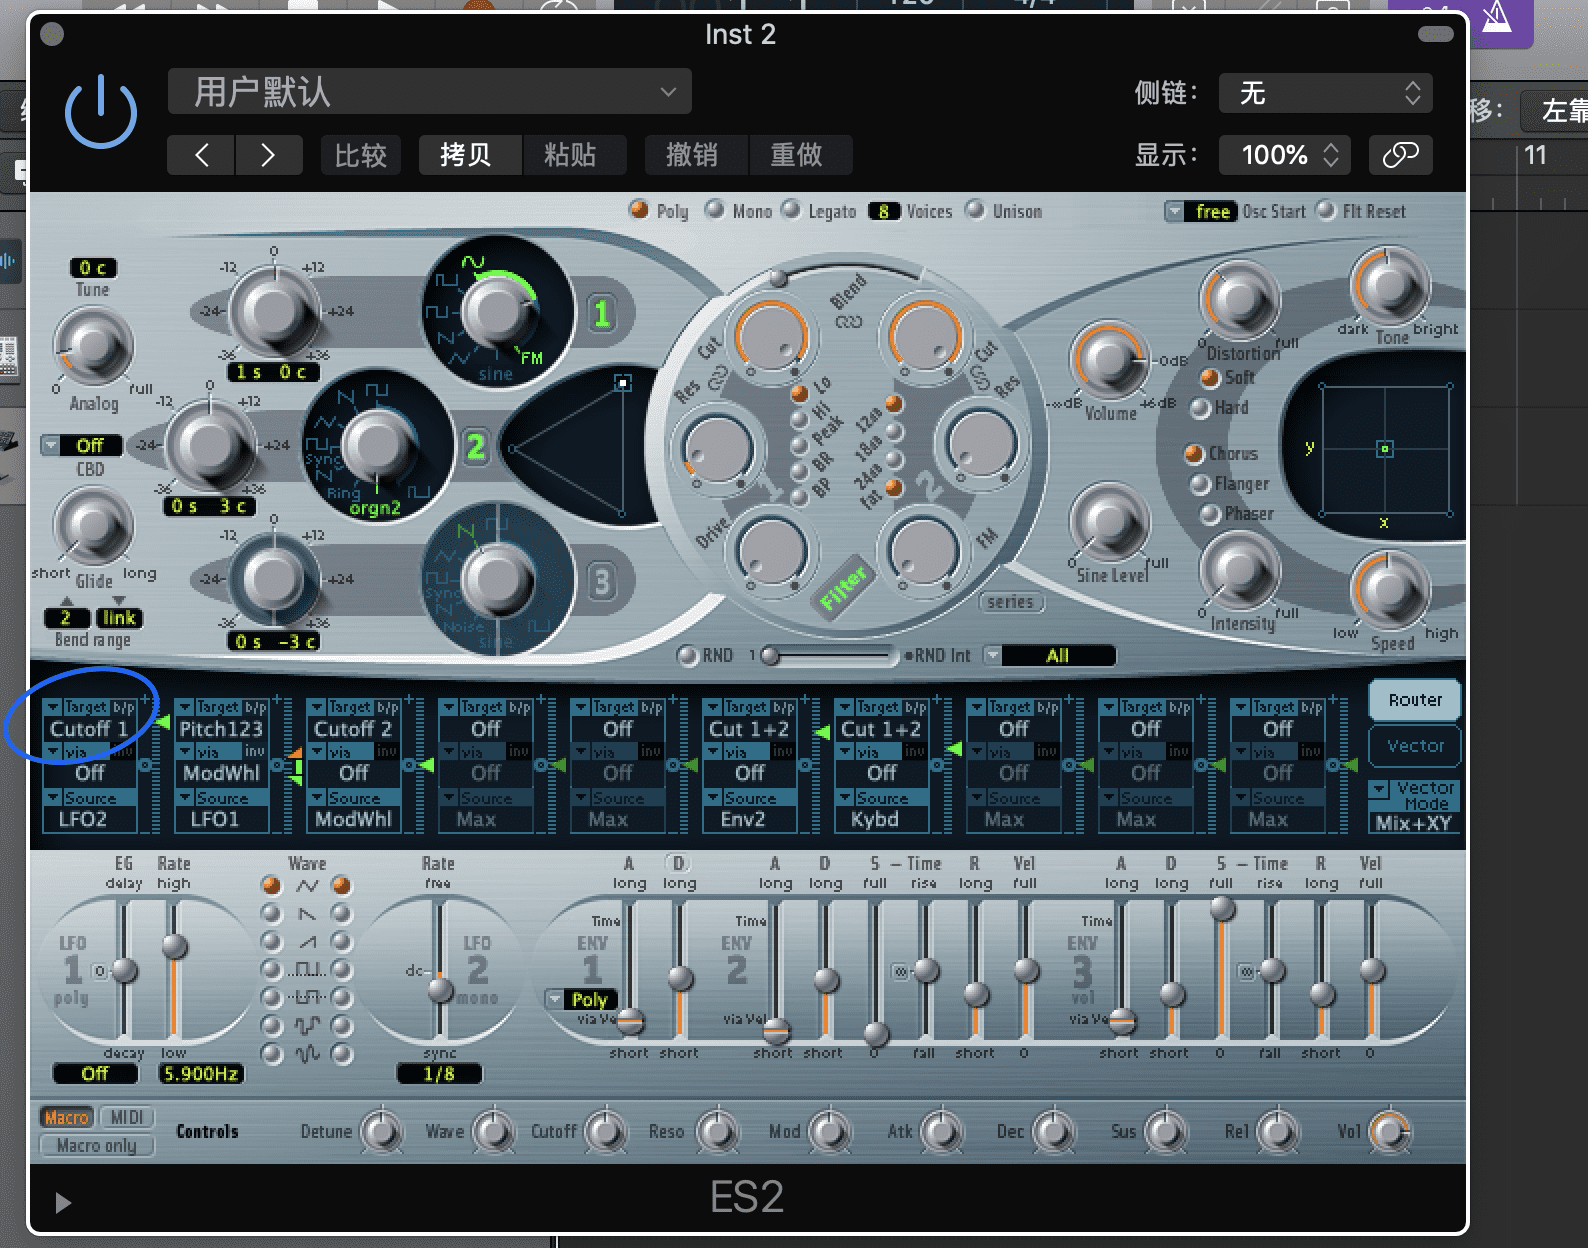Toggle the ES2 plug-in power button
This screenshot has height=1248, width=1588.
tap(100, 113)
